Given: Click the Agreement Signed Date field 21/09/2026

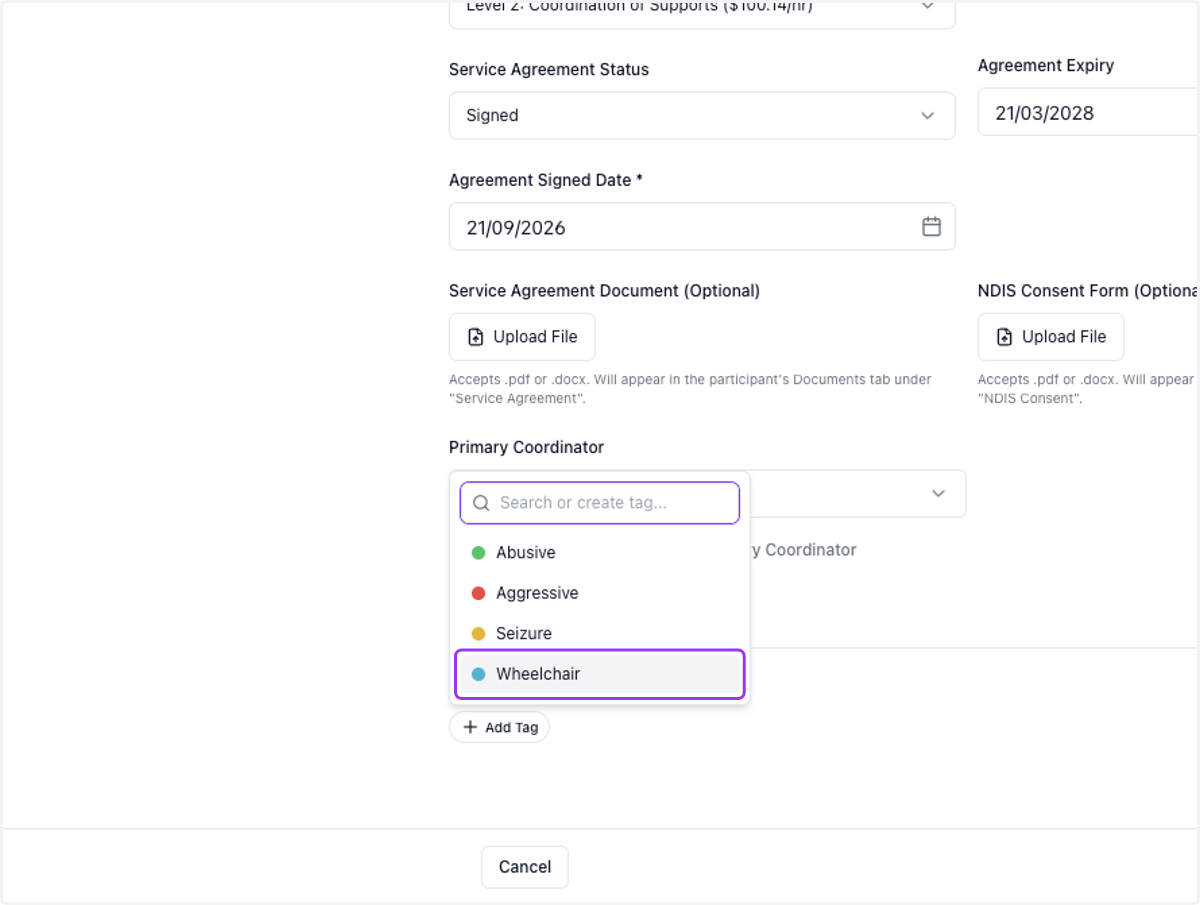Looking at the screenshot, I should click(702, 227).
